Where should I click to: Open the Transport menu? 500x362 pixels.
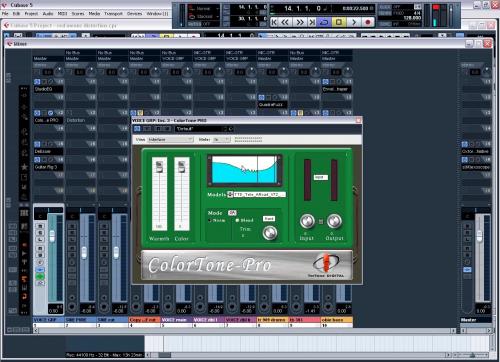coord(113,14)
